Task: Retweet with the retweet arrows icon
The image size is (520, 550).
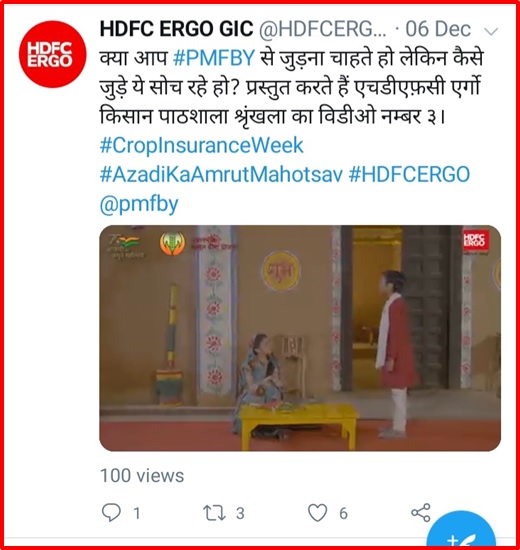Action: point(214,513)
